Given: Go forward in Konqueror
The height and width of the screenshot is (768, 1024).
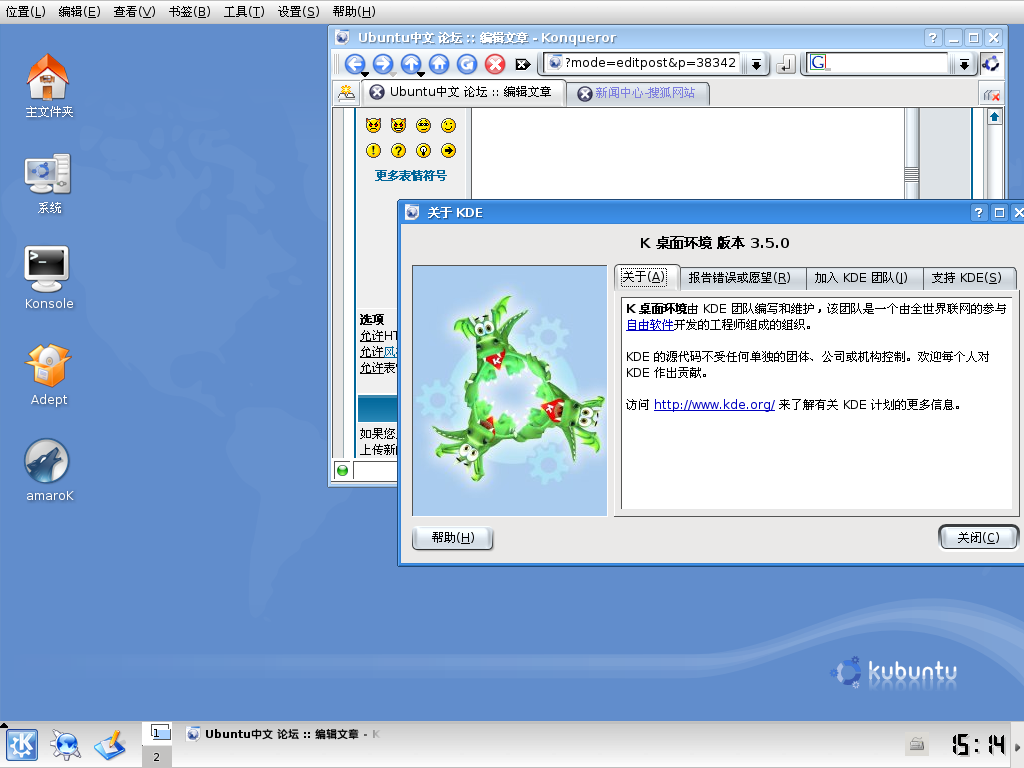Looking at the screenshot, I should pyautogui.click(x=383, y=63).
